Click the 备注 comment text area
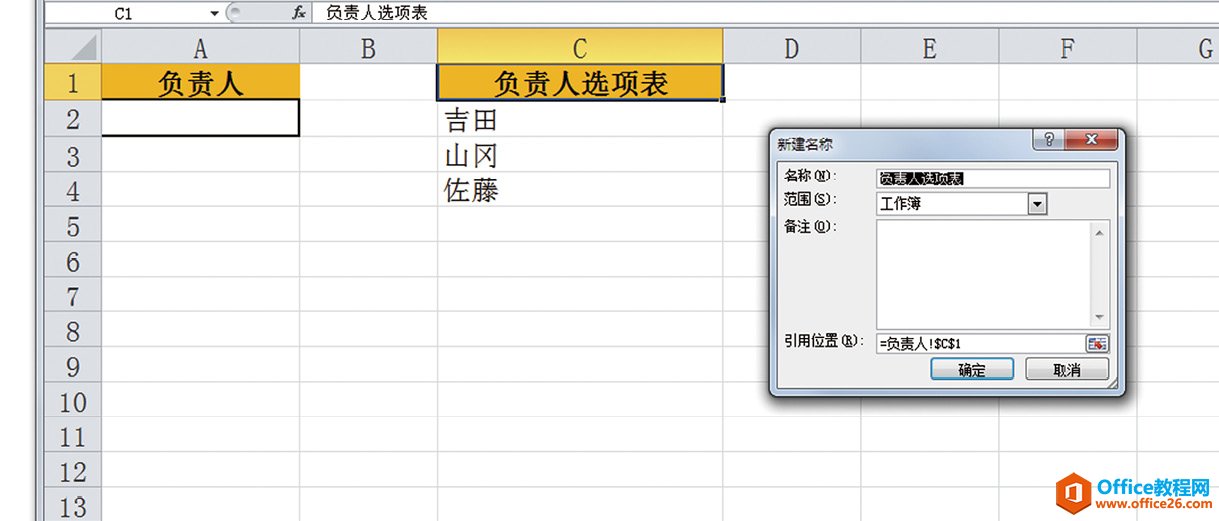The width and height of the screenshot is (1219, 521). coord(984,274)
